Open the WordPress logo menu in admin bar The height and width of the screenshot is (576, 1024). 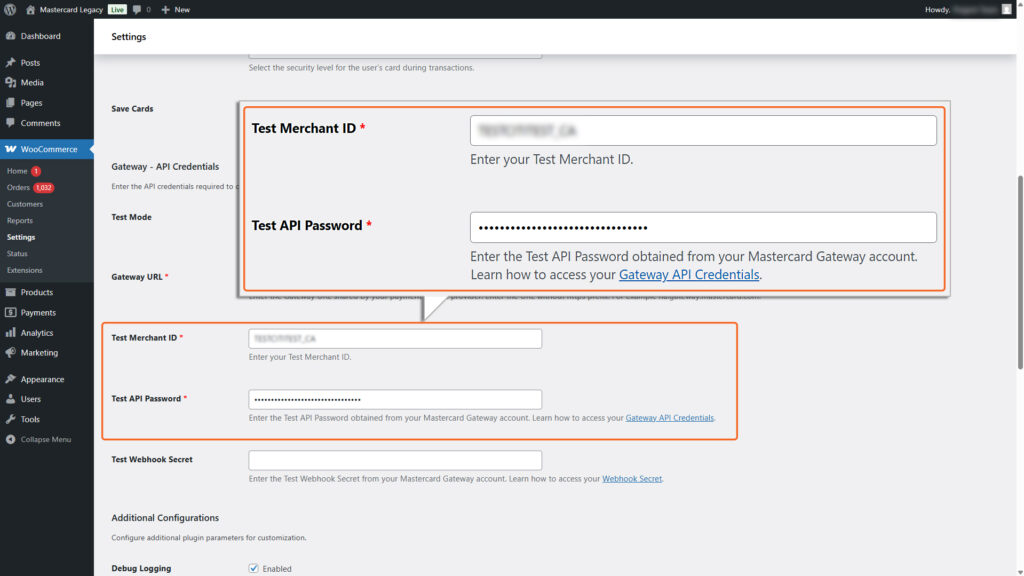[10, 9]
